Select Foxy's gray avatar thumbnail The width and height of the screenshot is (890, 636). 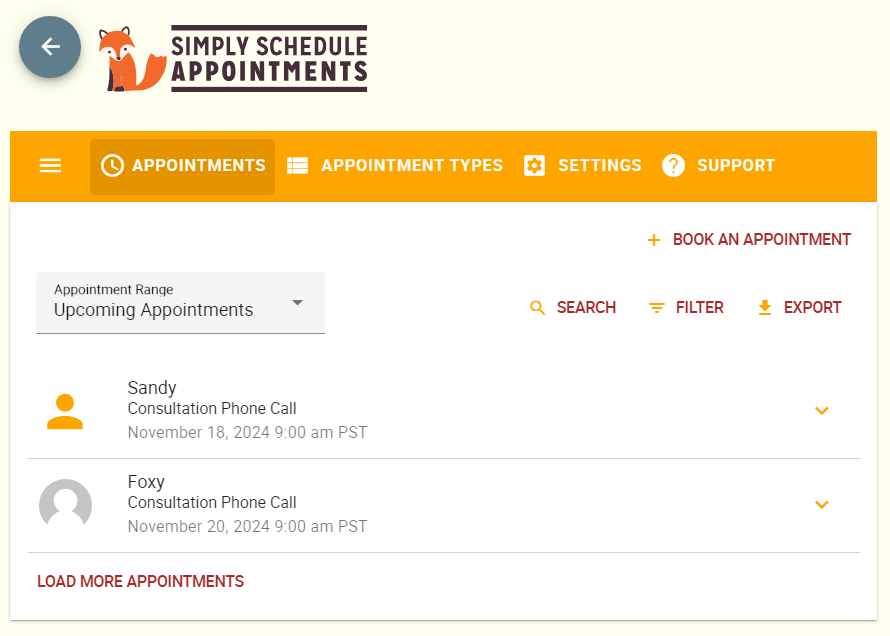pyautogui.click(x=65, y=505)
